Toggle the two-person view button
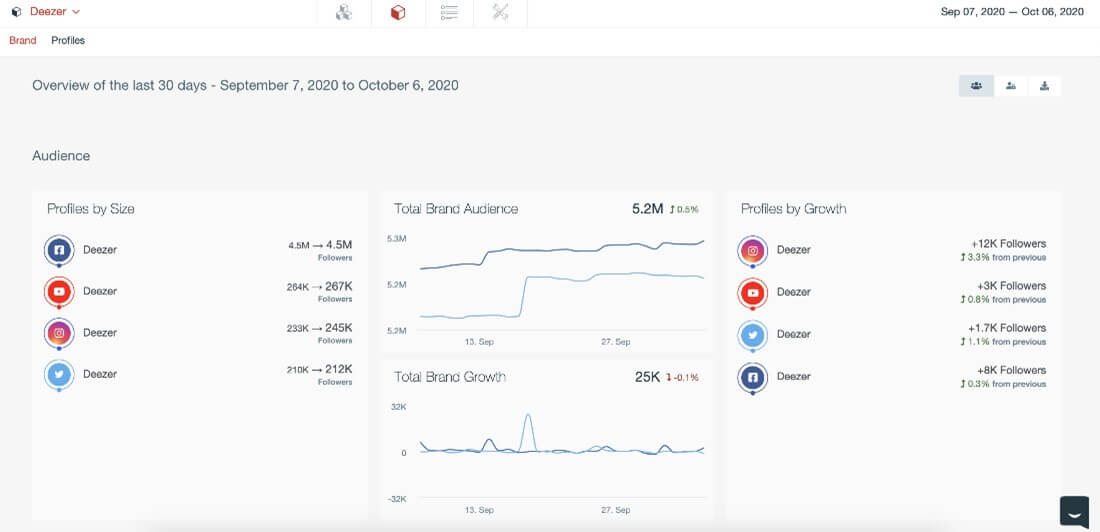 [1011, 86]
